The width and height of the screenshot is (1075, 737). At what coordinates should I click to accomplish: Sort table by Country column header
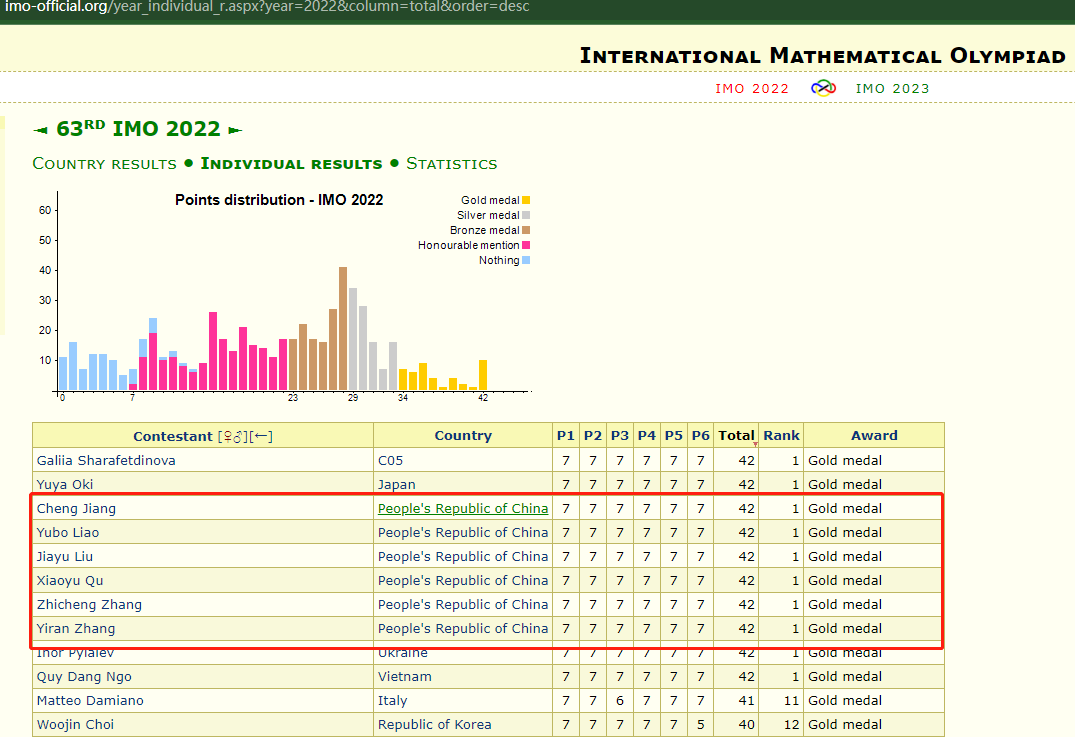tap(463, 436)
